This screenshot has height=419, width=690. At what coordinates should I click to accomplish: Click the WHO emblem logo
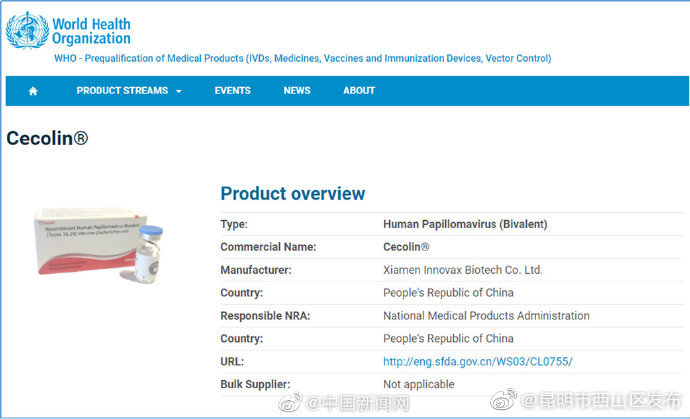(27, 30)
